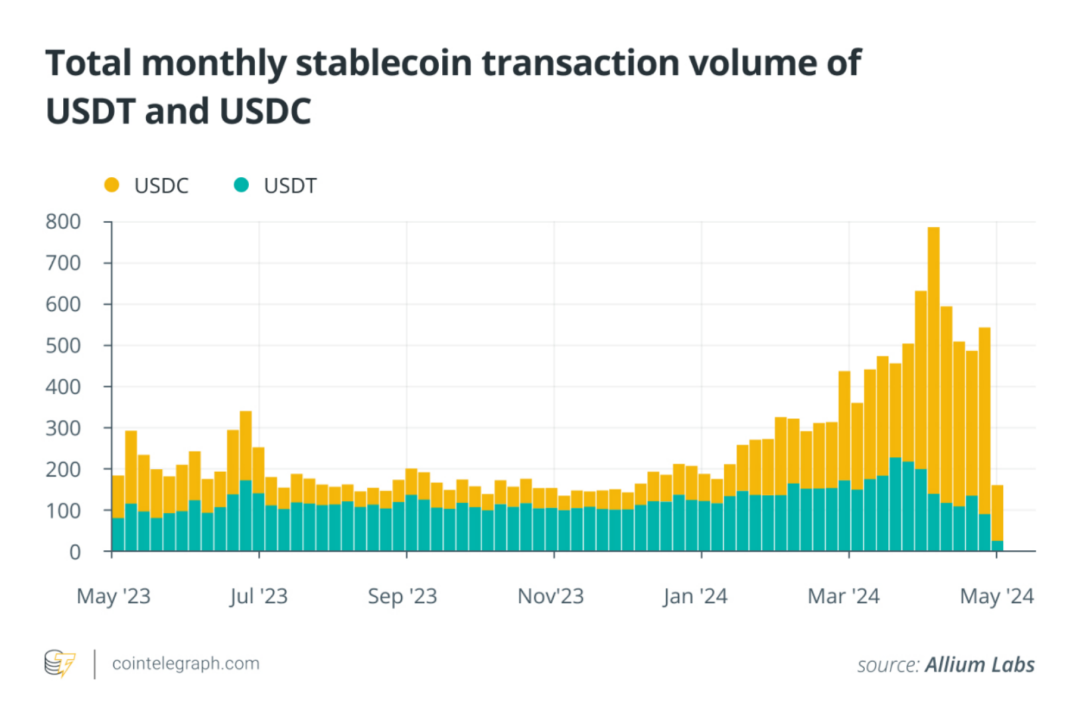Select the Sep '23 axis label
1080x724 pixels.
pyautogui.click(x=405, y=596)
